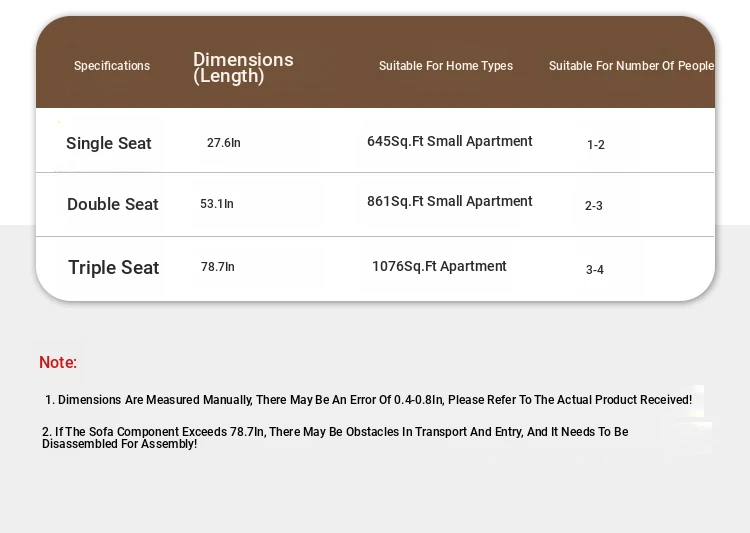Select the Suitable For Home Types header
Viewport: 750px width, 533px height.
pos(446,66)
